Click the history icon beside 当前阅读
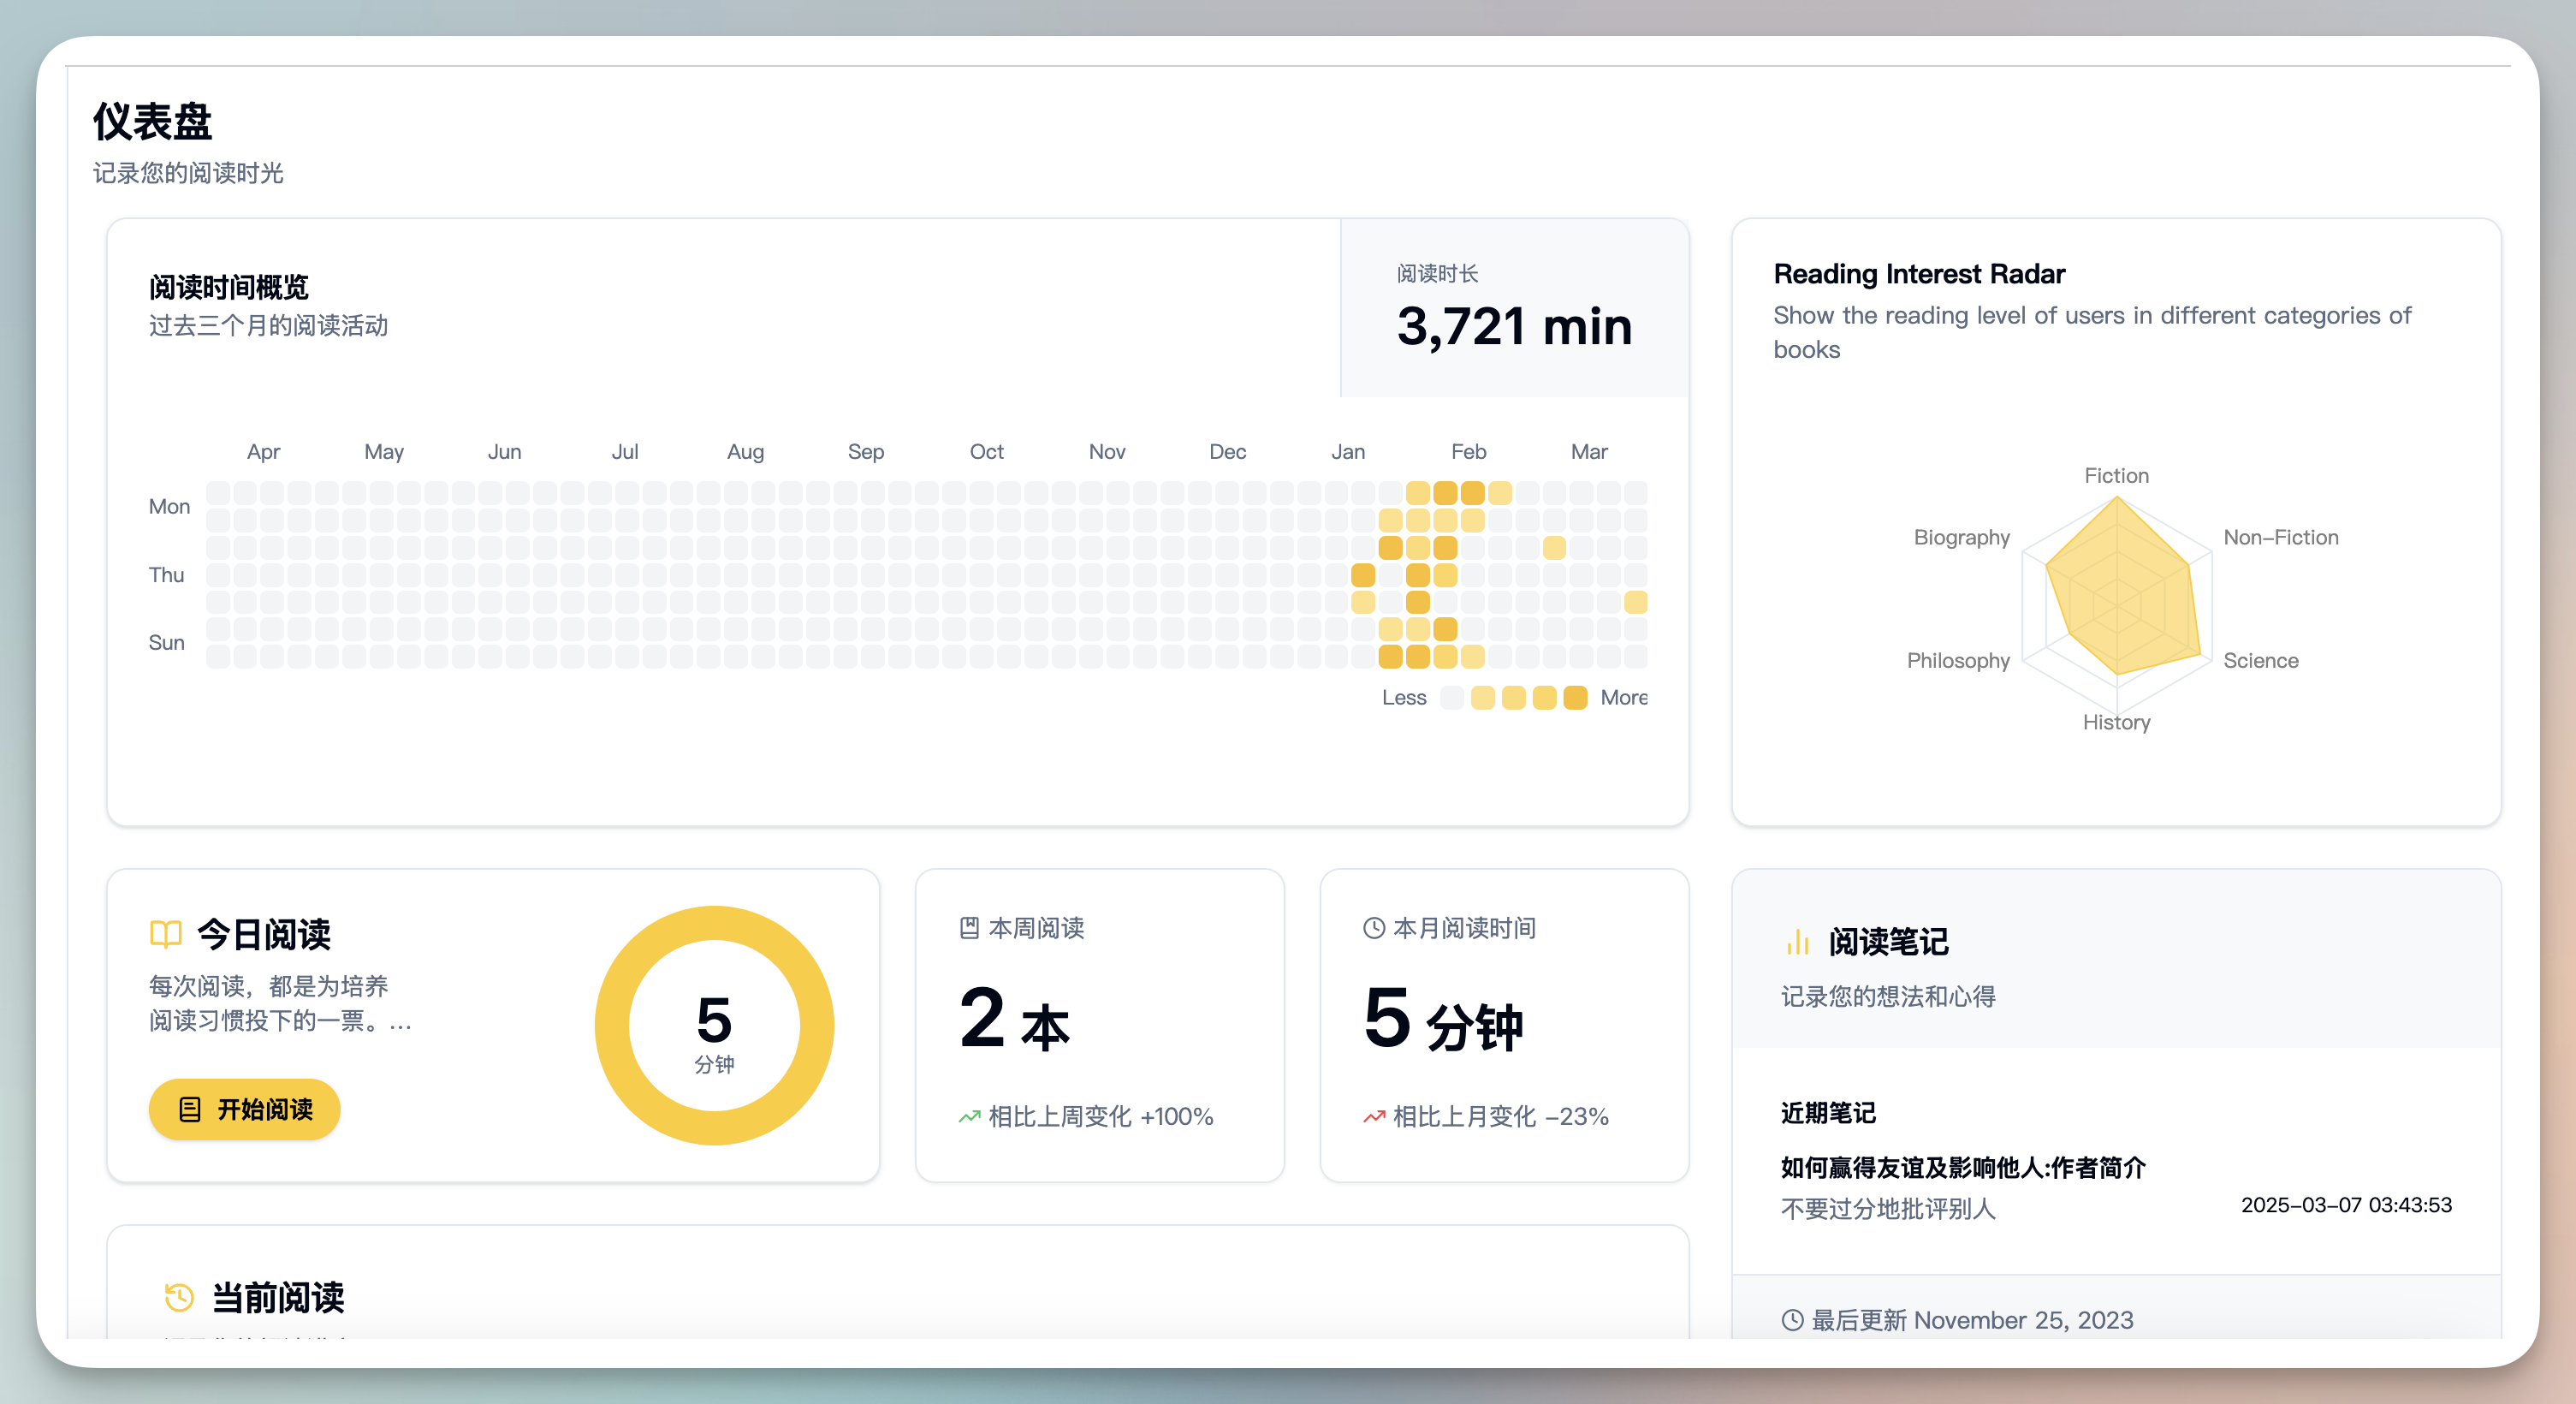The width and height of the screenshot is (2576, 1404). tap(179, 1297)
